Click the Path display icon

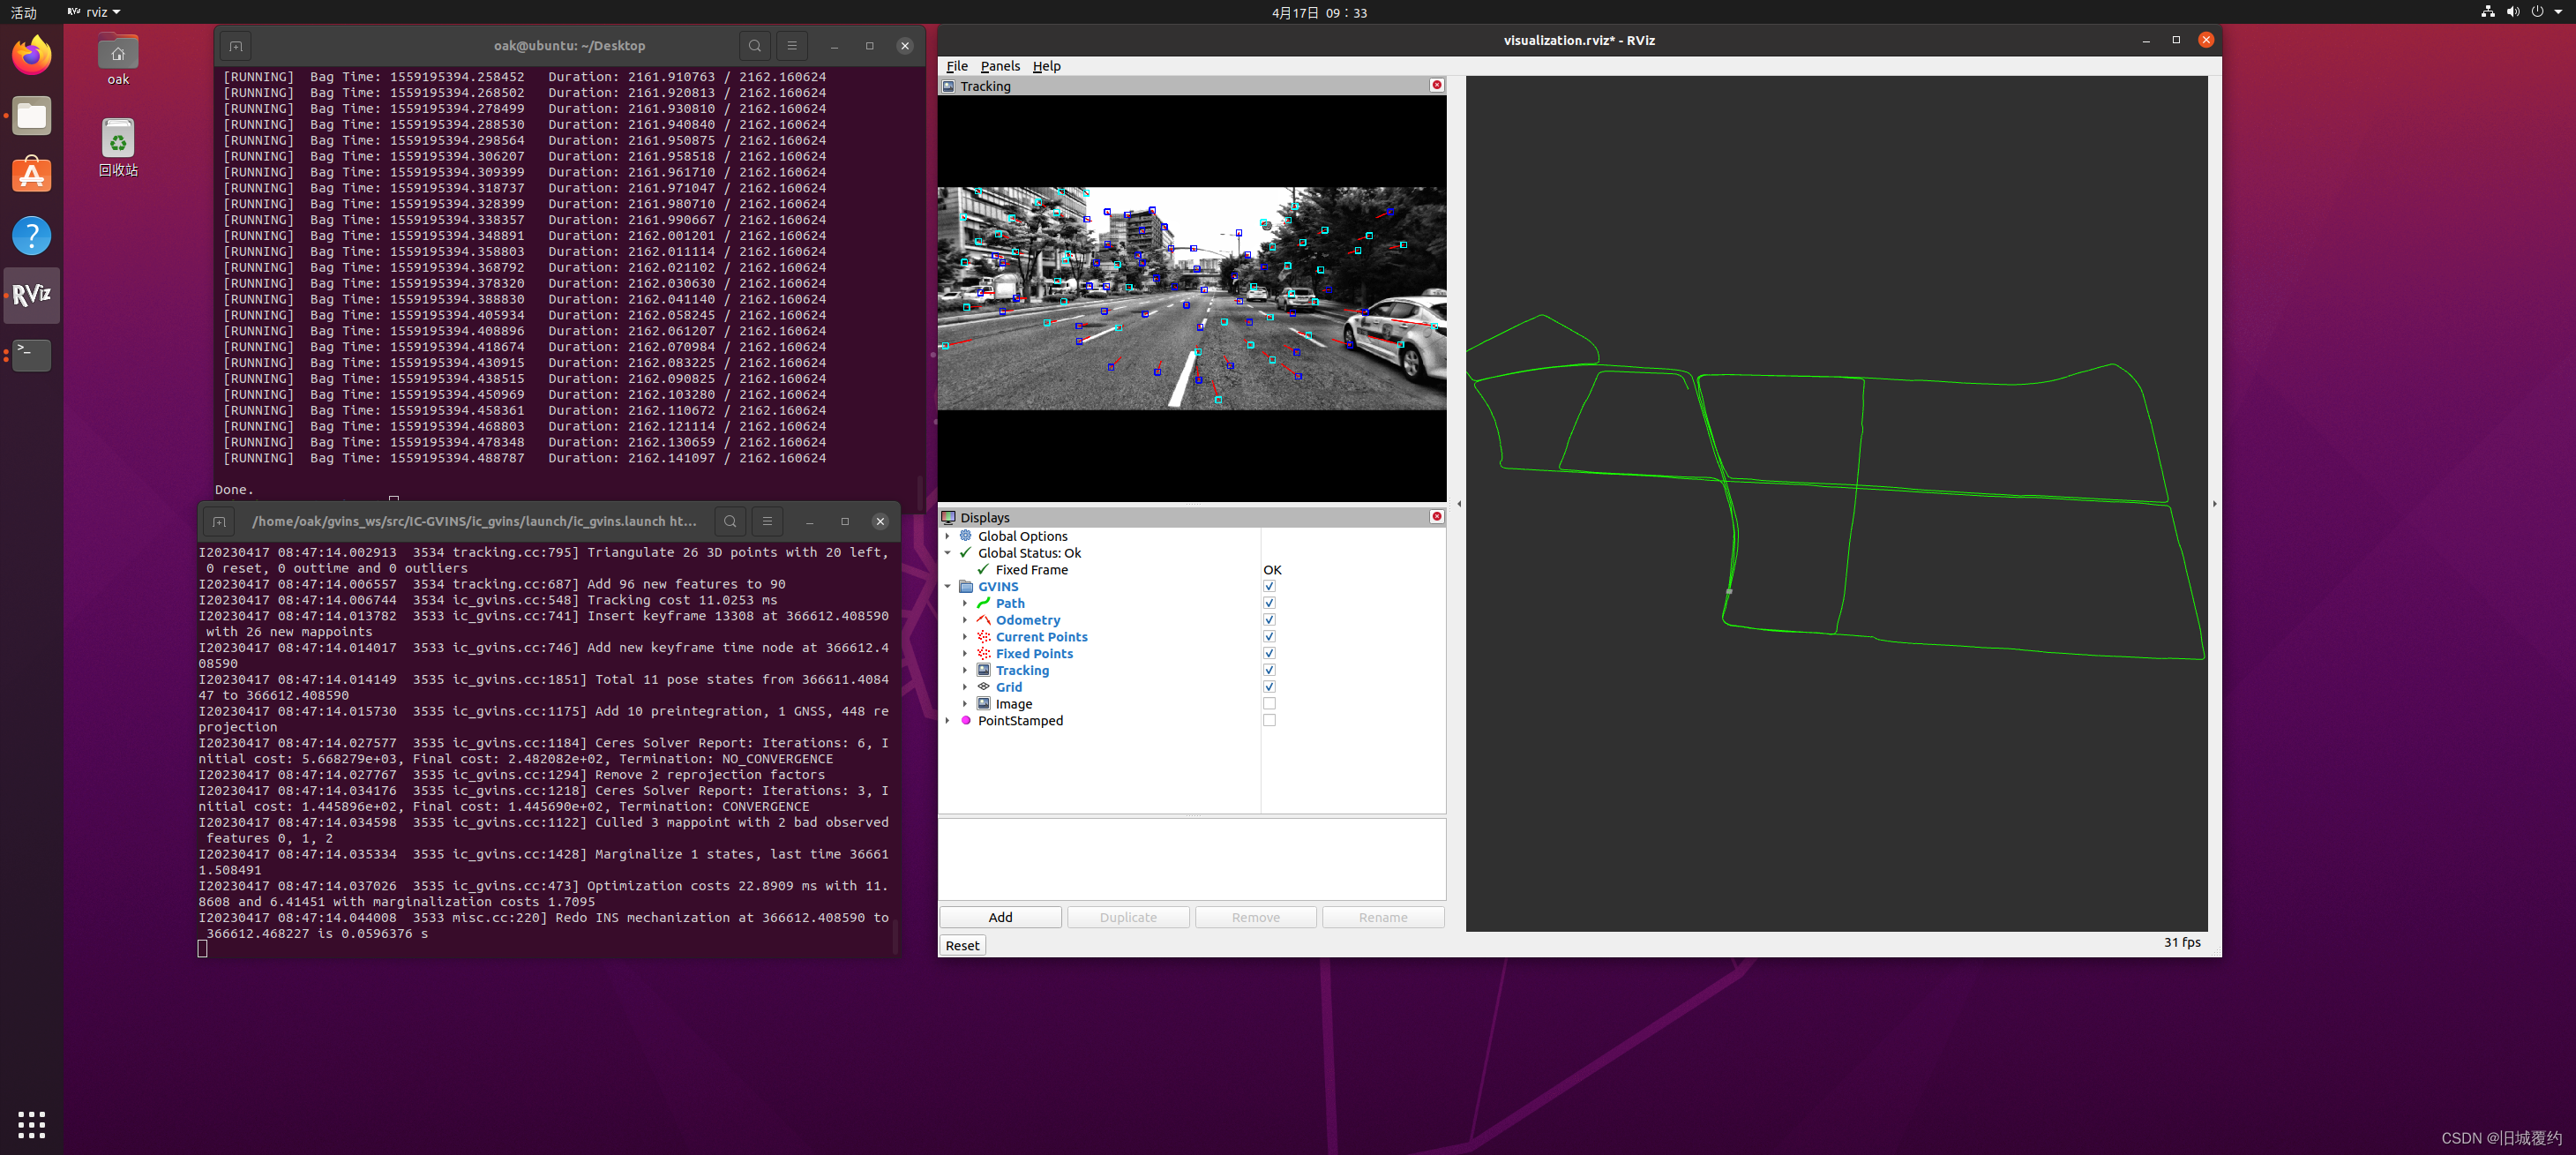click(x=983, y=603)
